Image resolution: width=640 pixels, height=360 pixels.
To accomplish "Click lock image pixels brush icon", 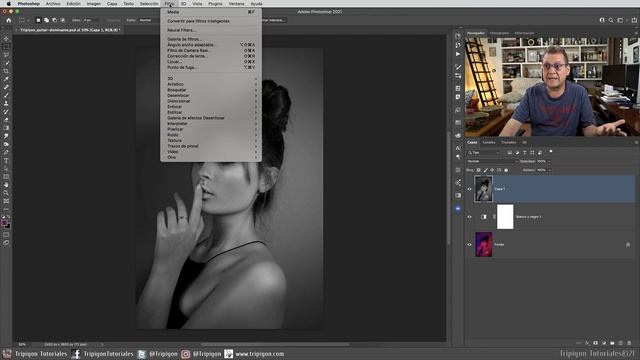I will click(485, 170).
